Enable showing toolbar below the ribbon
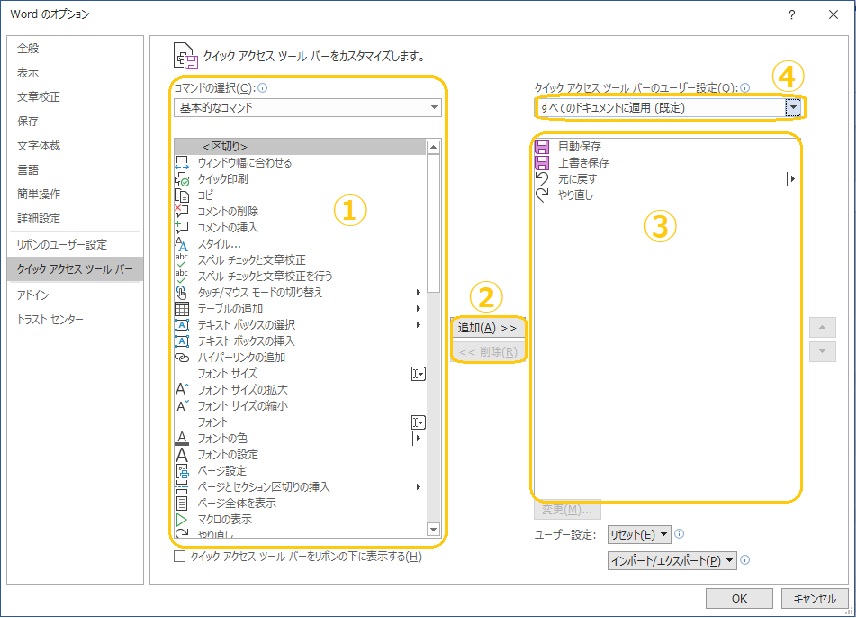856x618 pixels. [180, 557]
